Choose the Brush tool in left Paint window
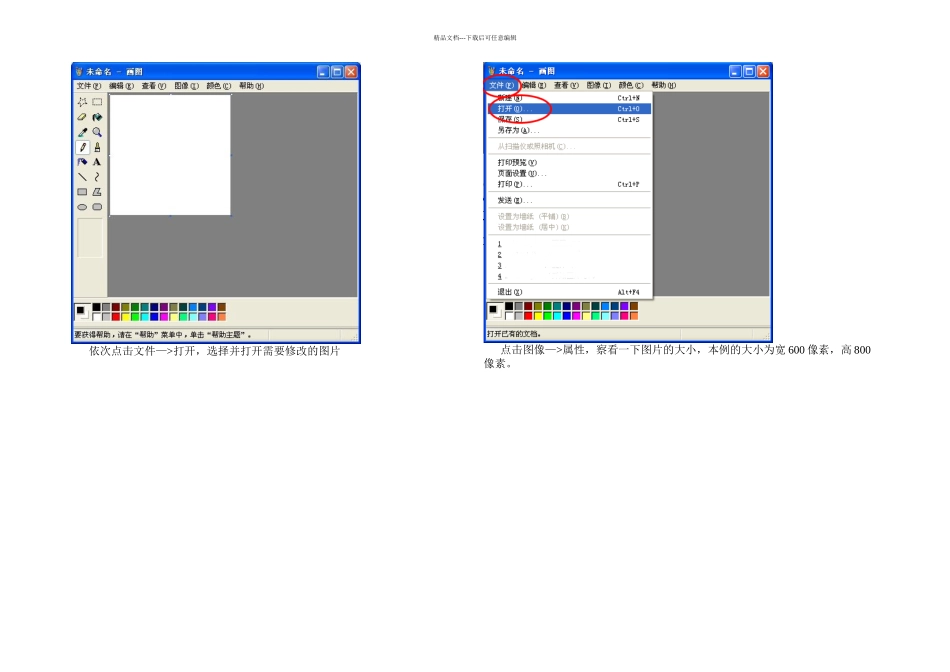The width and height of the screenshot is (950, 672). (97, 147)
